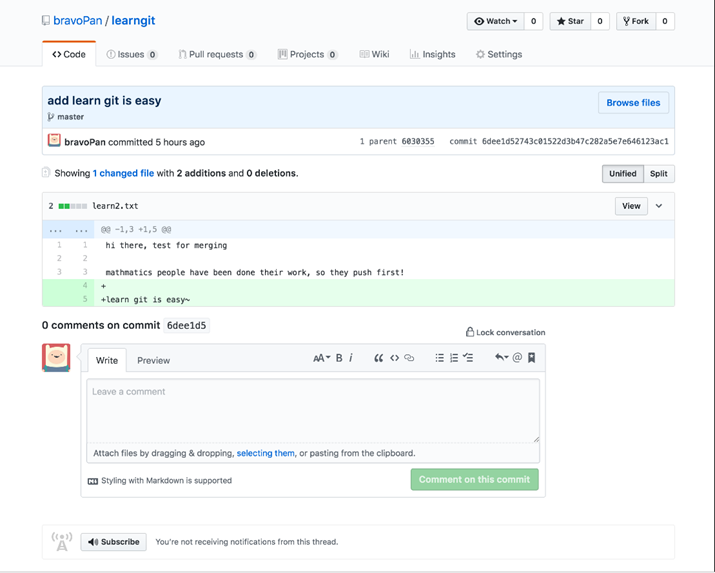The width and height of the screenshot is (715, 573).
Task: Insert a bulleted list in comment
Action: click(440, 358)
